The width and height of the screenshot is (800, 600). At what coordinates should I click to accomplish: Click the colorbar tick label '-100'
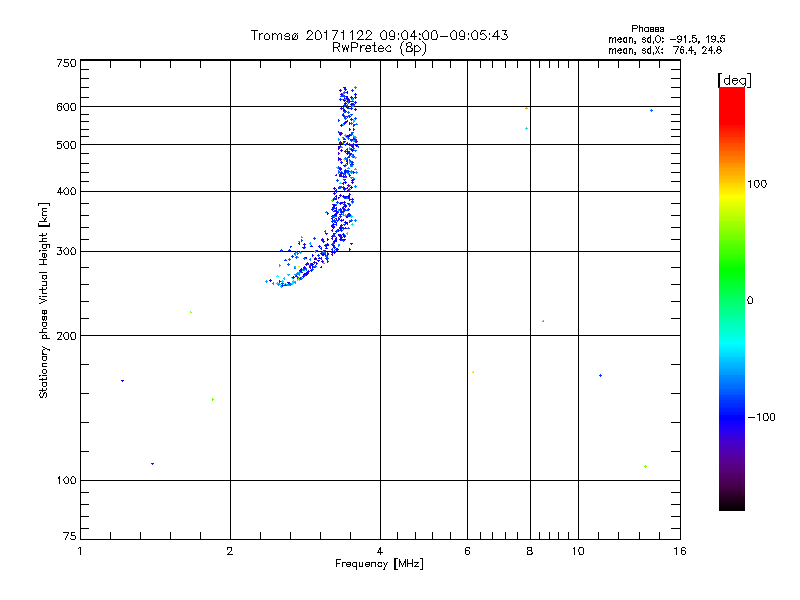coord(761,417)
